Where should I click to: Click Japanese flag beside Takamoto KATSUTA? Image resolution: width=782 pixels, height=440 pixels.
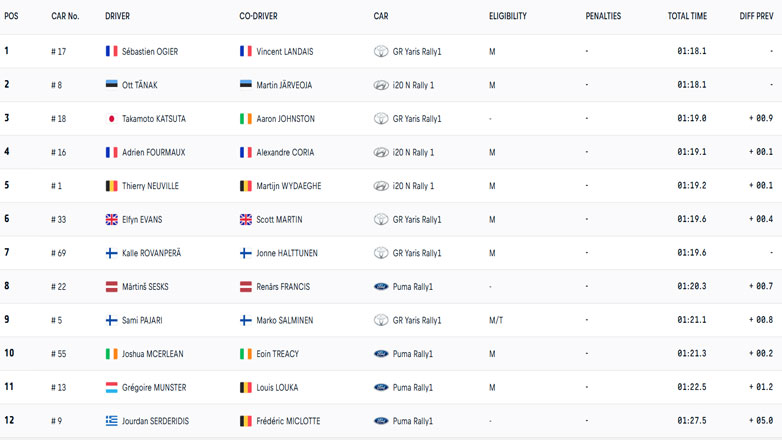111,118
